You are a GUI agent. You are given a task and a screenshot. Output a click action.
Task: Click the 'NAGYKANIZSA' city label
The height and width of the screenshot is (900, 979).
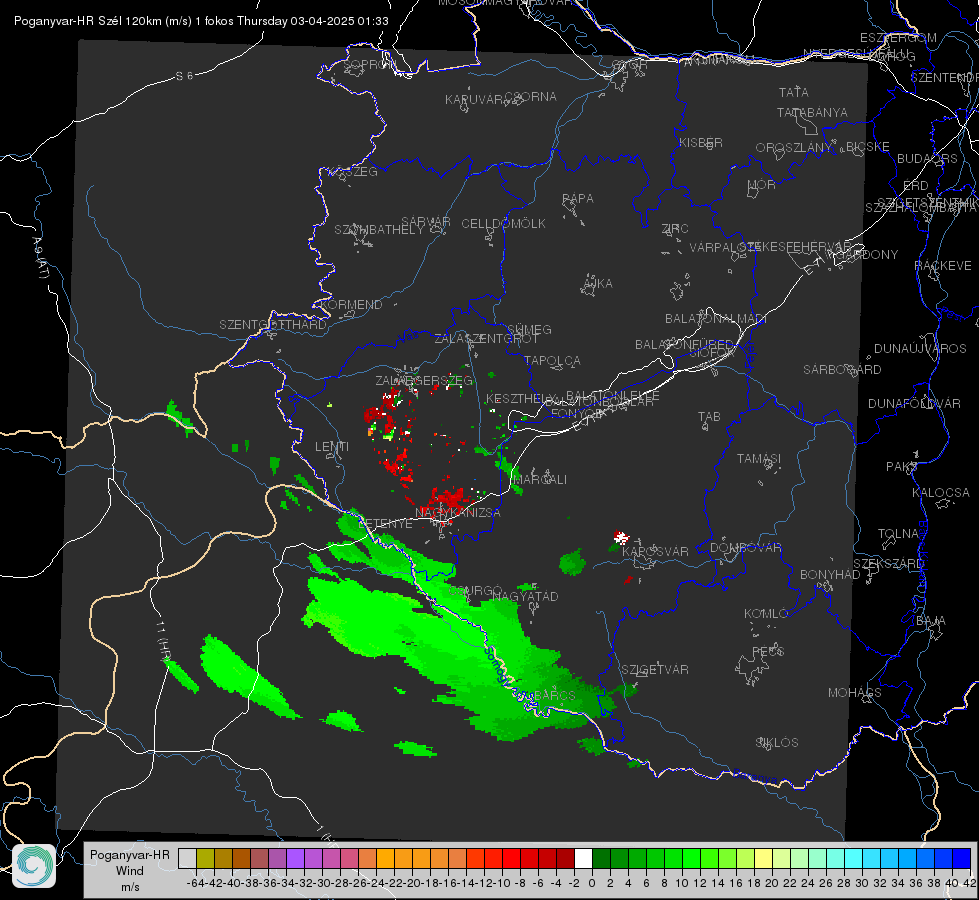click(458, 512)
